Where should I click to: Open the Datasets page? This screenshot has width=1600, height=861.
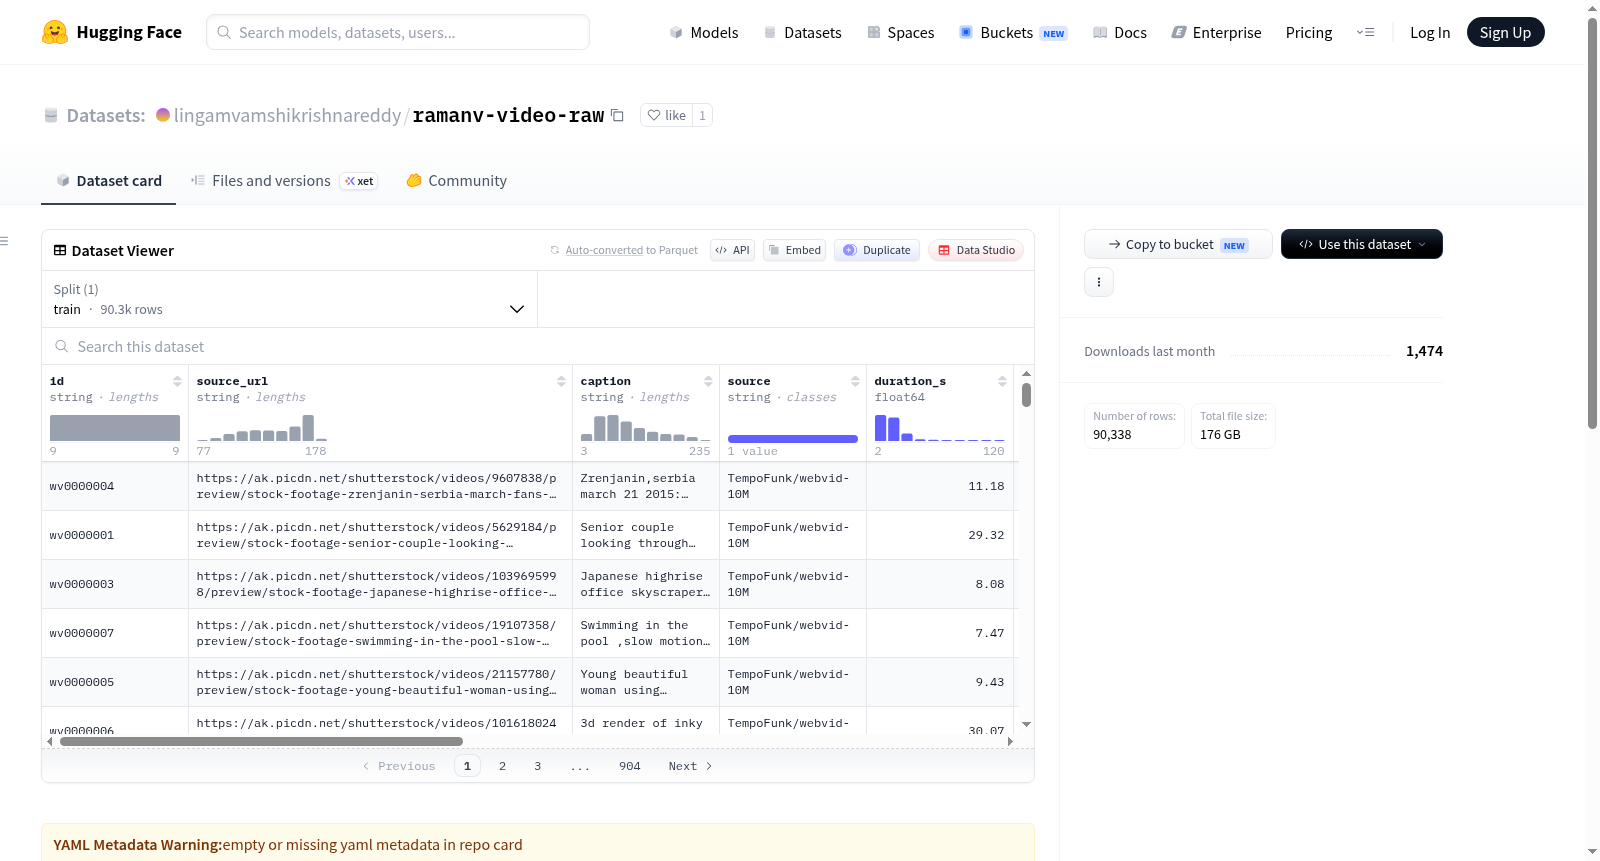(802, 32)
